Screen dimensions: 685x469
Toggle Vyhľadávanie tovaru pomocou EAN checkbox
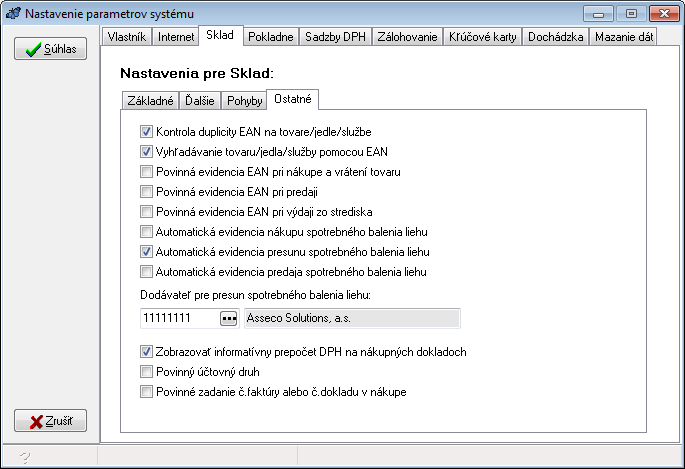tap(146, 152)
